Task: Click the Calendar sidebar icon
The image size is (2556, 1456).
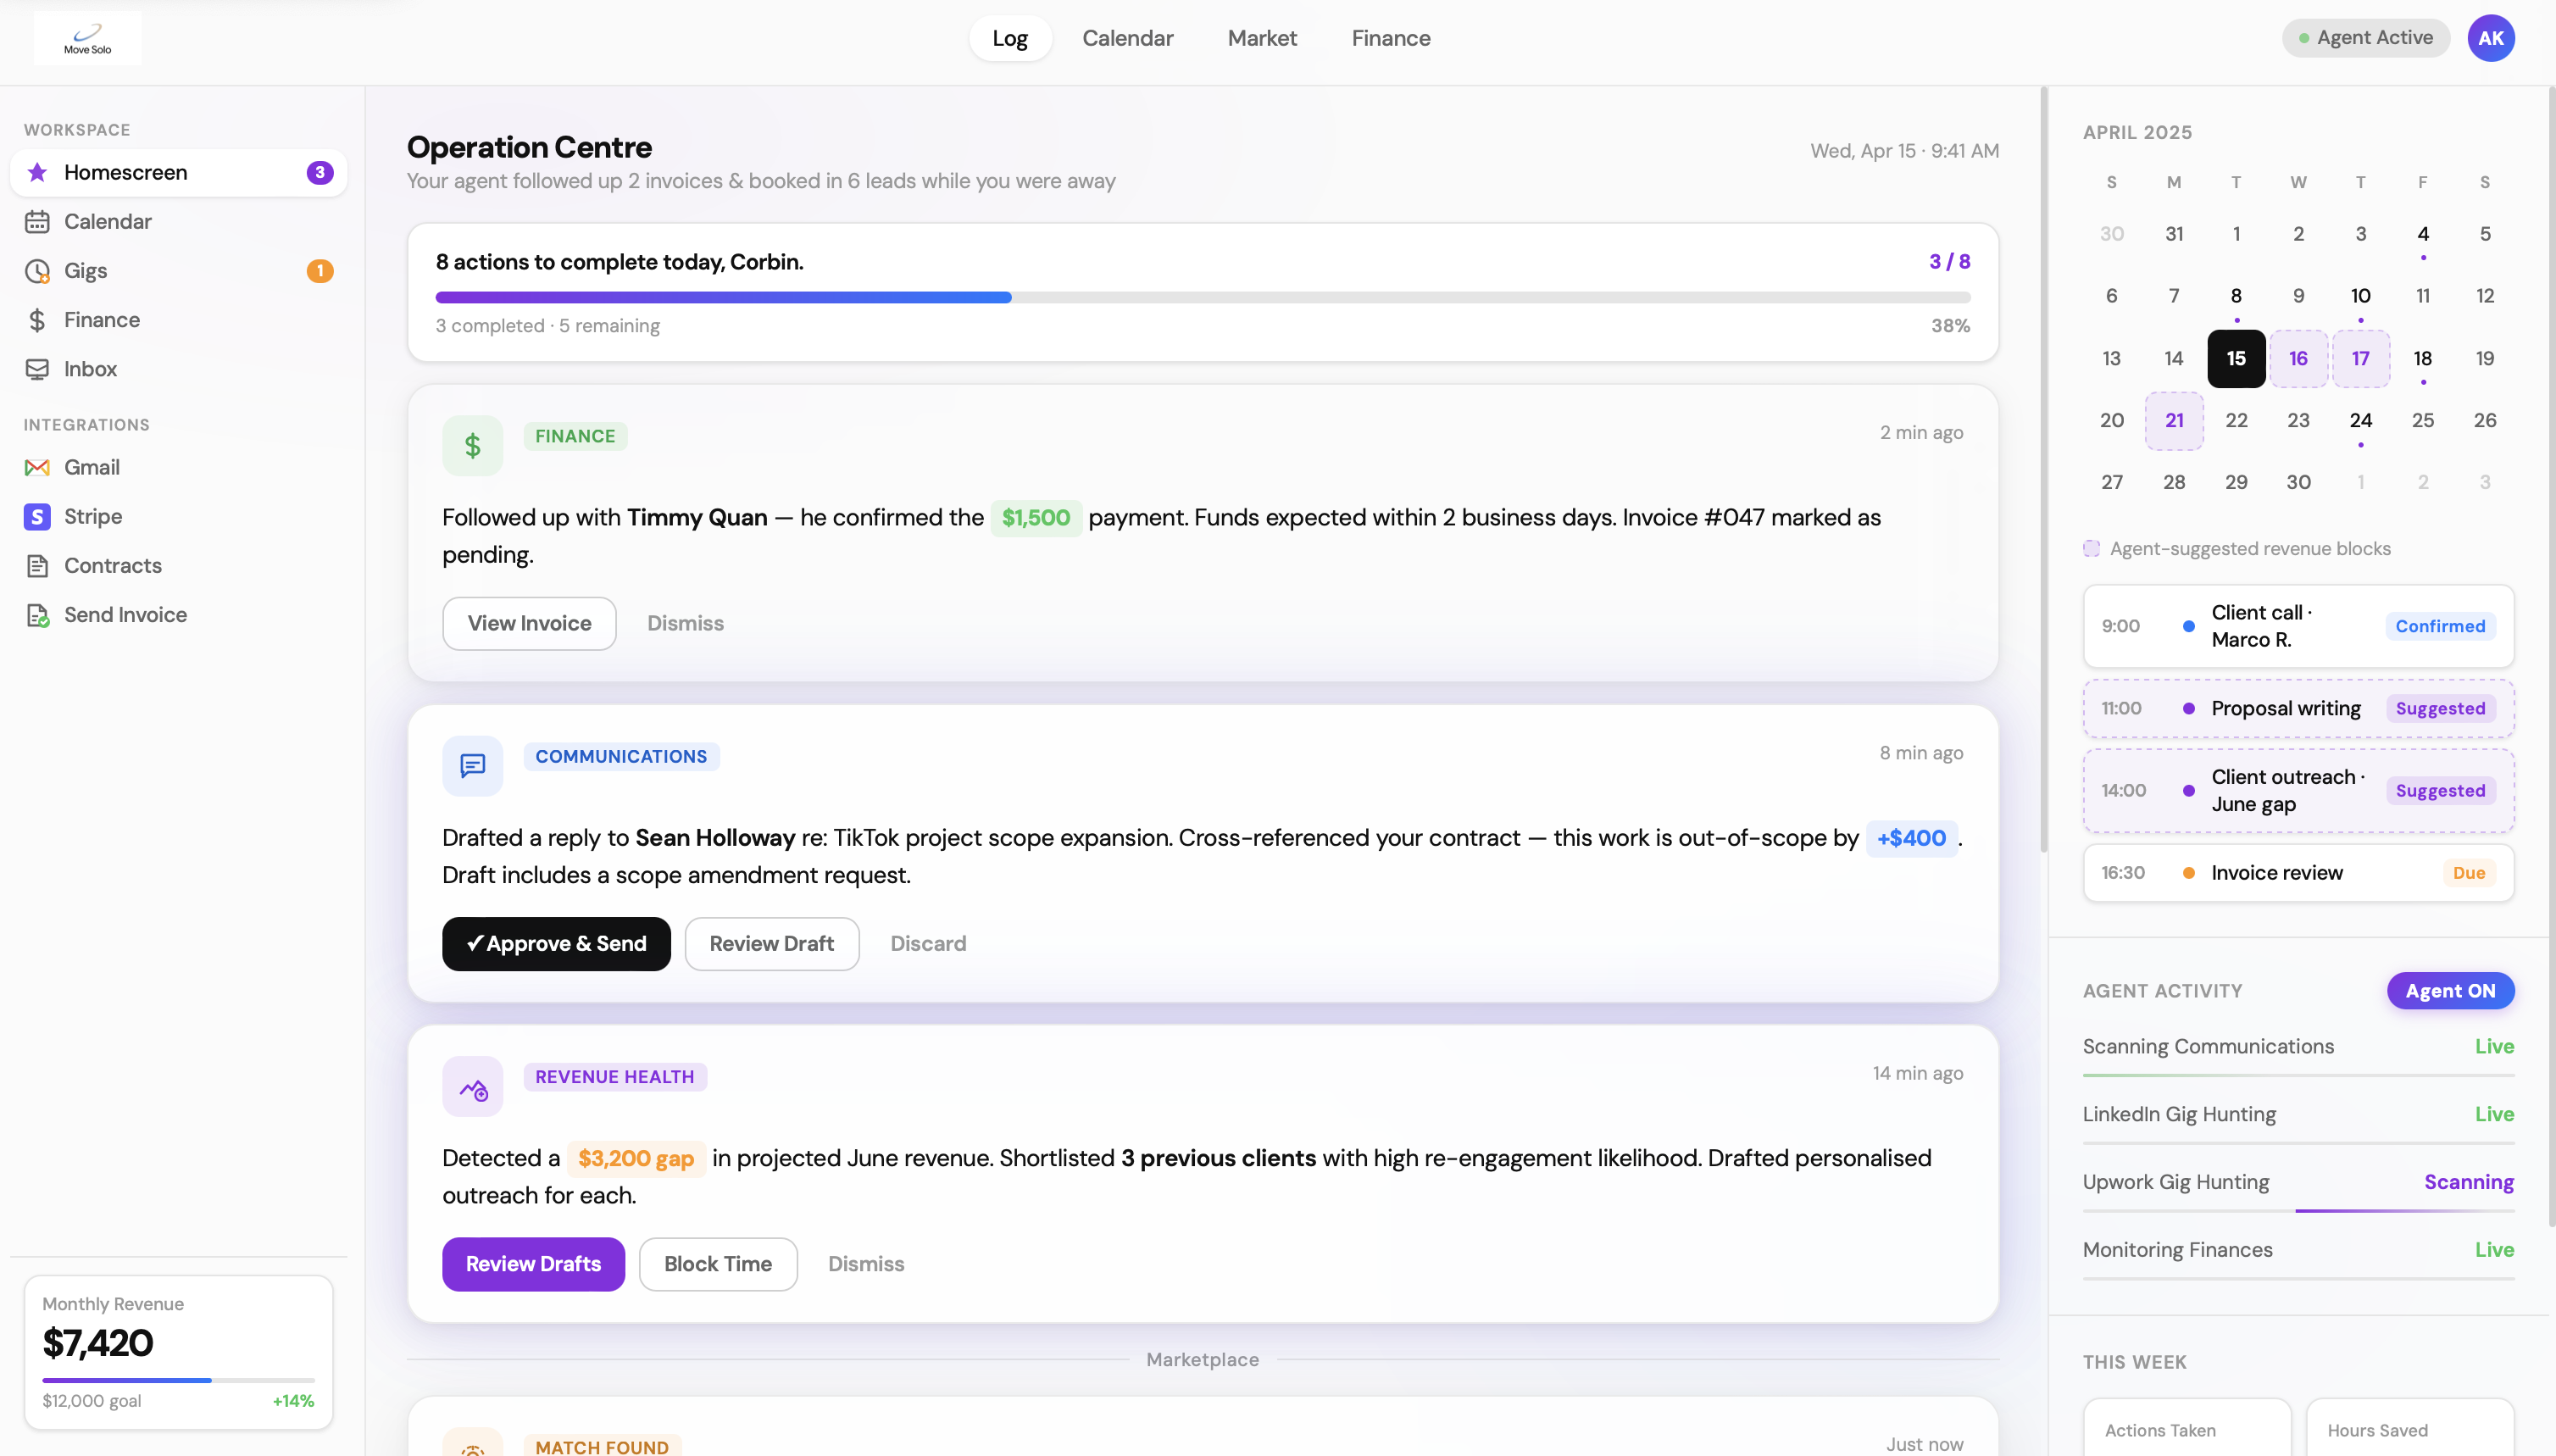Action: click(x=37, y=221)
